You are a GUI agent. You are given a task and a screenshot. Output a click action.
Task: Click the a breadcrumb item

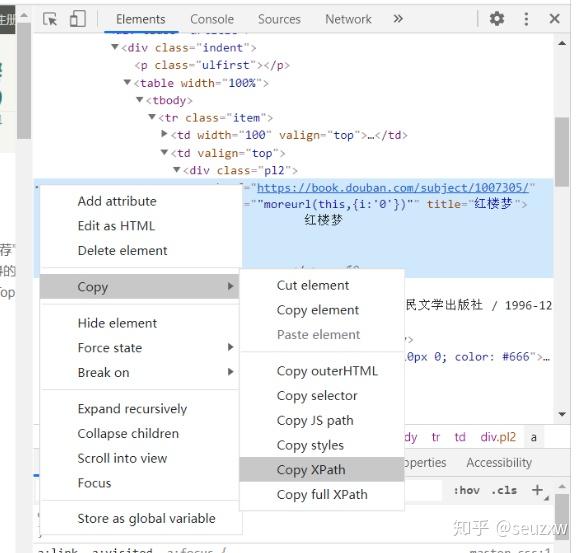(534, 437)
